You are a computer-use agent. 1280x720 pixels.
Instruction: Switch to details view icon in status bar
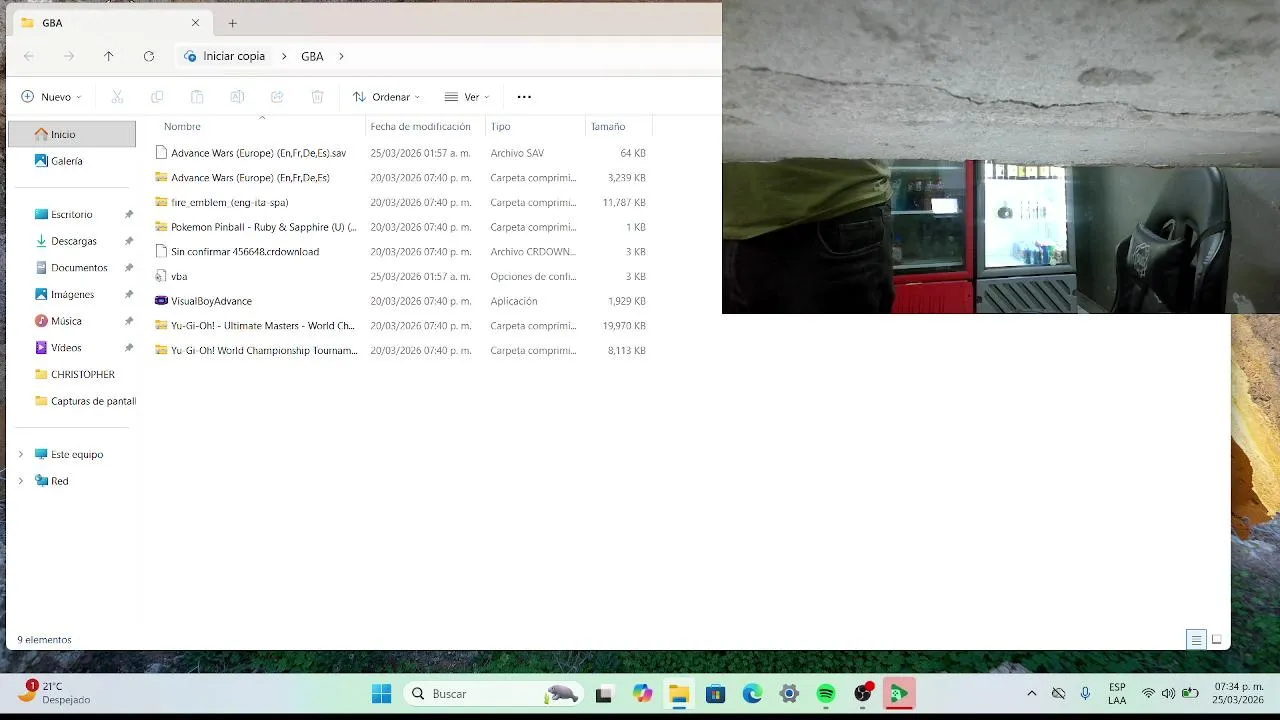1196,640
